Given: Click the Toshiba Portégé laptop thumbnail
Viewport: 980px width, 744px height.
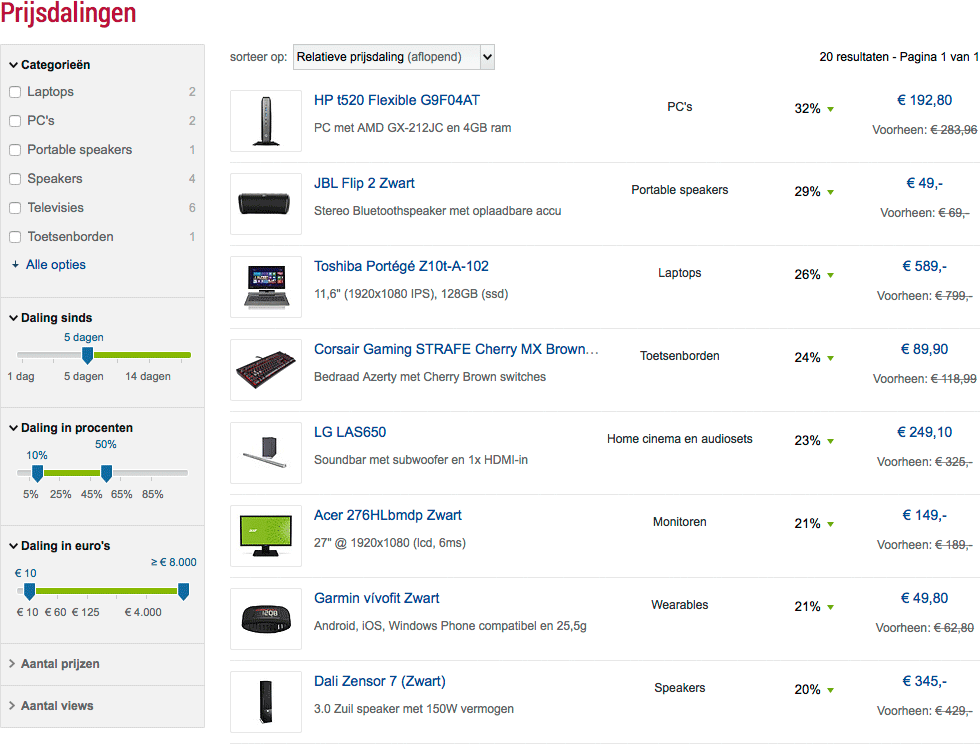Looking at the screenshot, I should click(x=266, y=287).
